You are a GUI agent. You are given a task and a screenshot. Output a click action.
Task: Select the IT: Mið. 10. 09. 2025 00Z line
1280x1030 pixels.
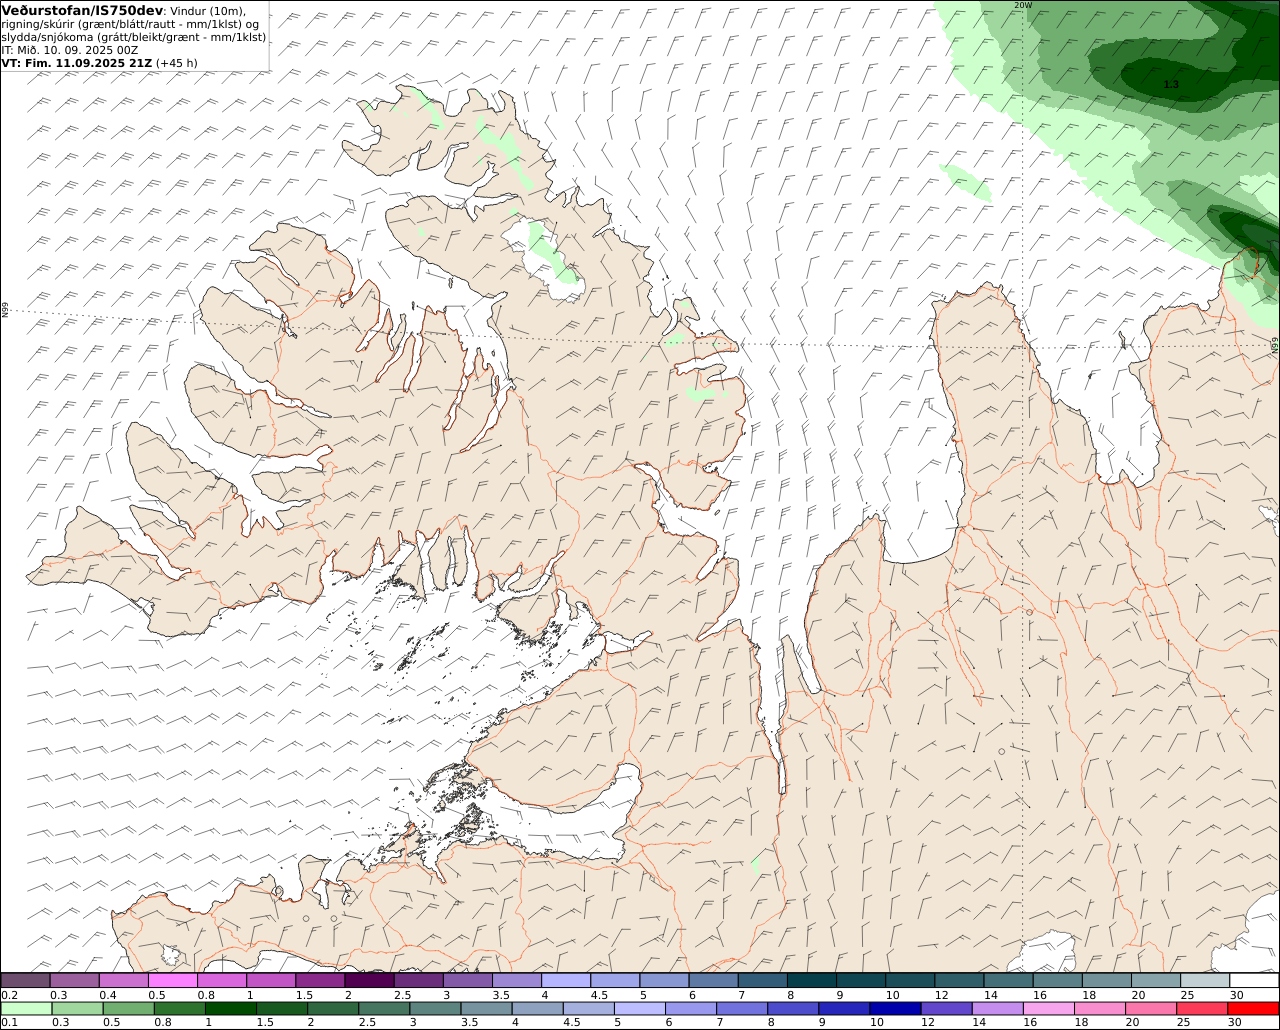tap(70, 49)
